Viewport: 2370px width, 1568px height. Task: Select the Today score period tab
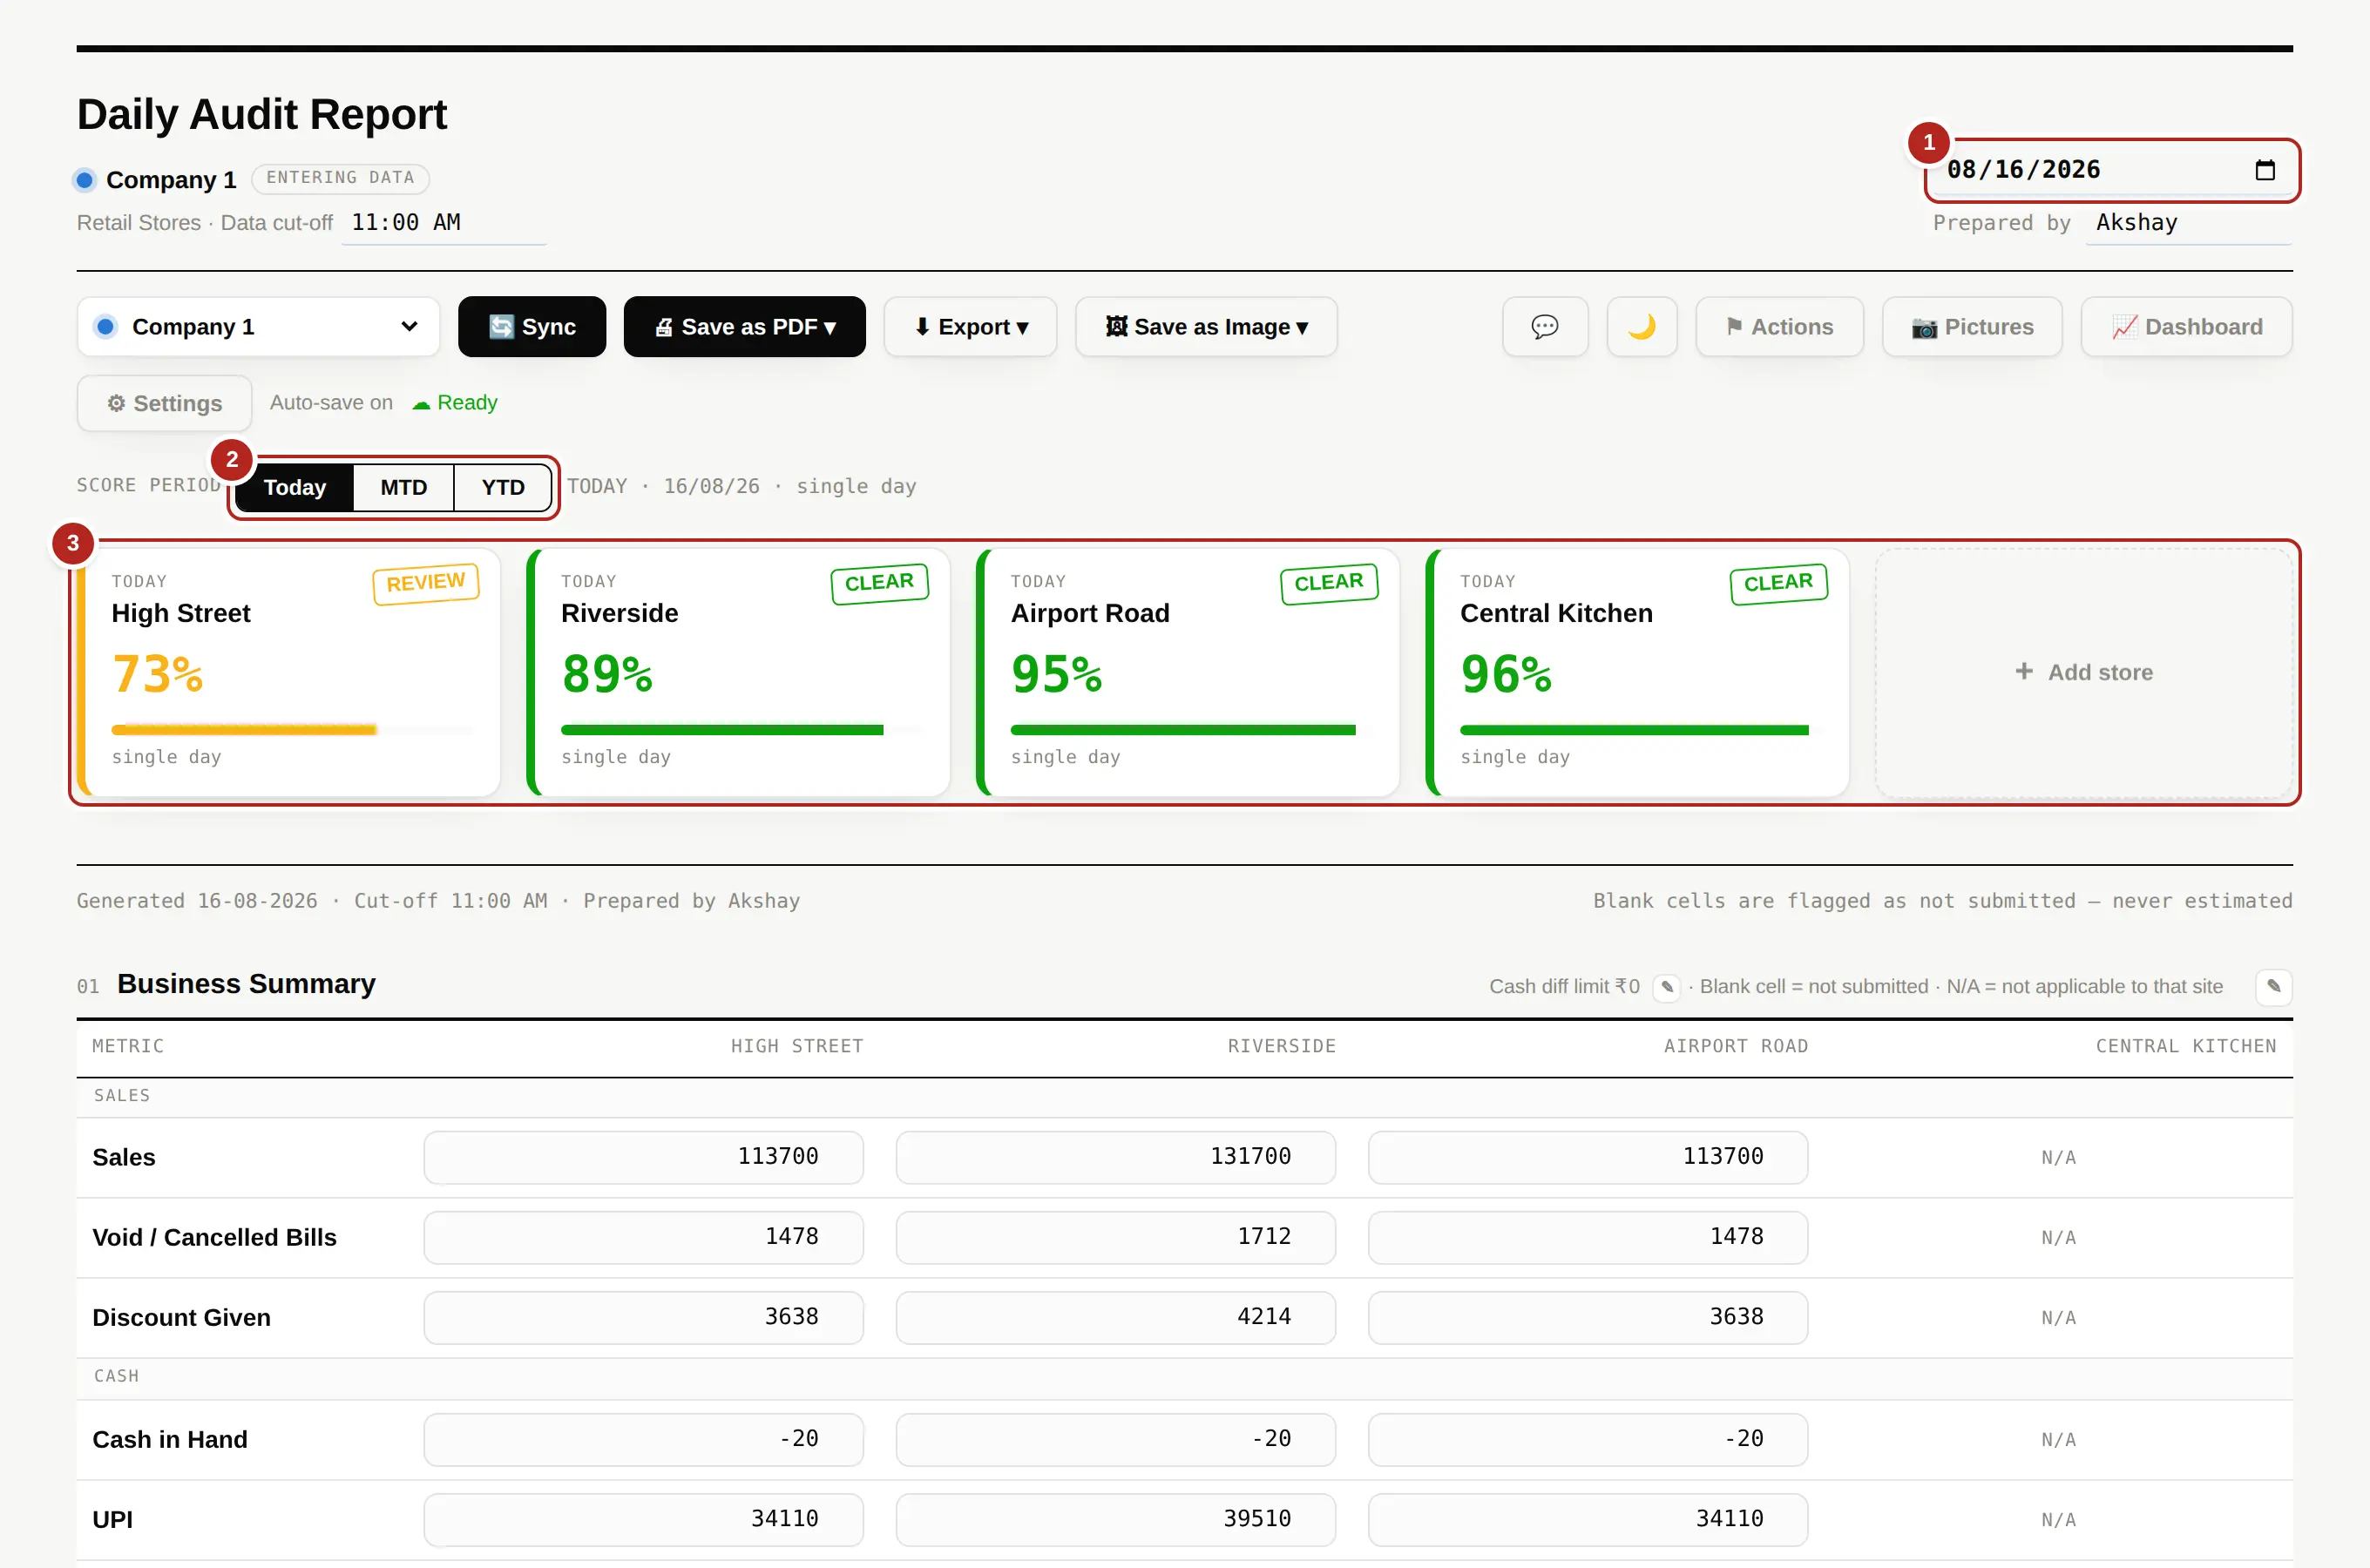295,487
